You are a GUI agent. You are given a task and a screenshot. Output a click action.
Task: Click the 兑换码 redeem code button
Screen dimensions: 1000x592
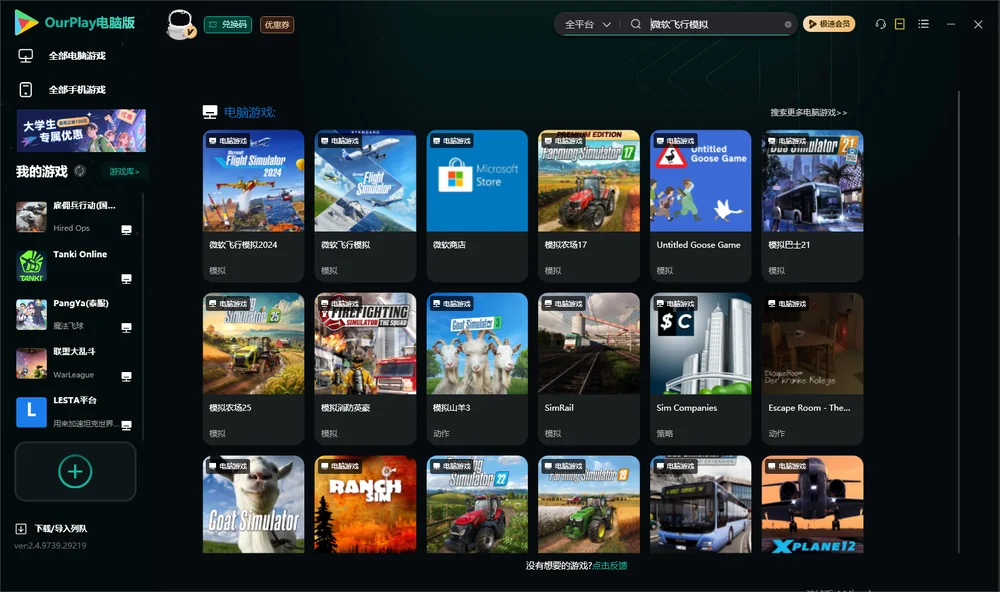pyautogui.click(x=228, y=24)
